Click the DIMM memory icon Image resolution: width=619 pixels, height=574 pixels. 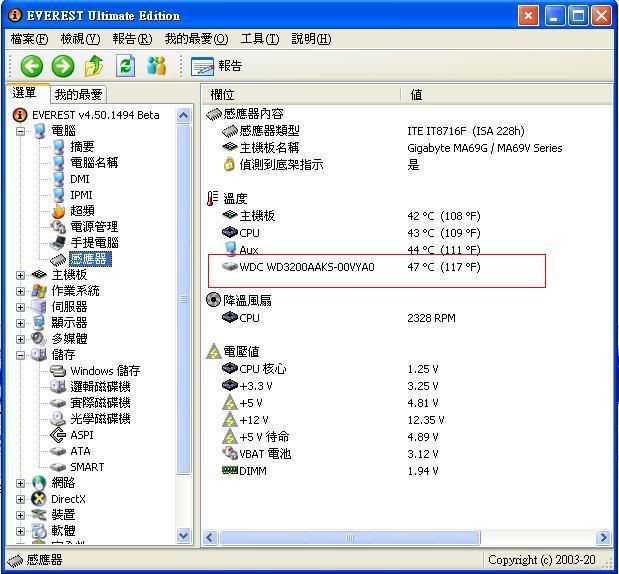[230, 470]
